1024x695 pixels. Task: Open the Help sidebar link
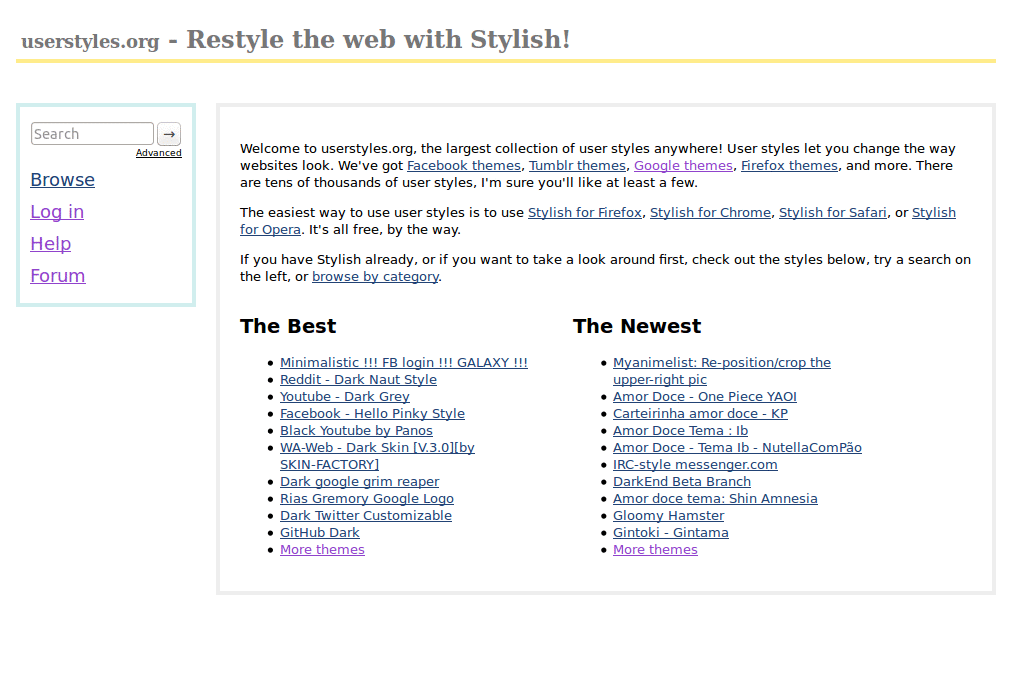(50, 244)
